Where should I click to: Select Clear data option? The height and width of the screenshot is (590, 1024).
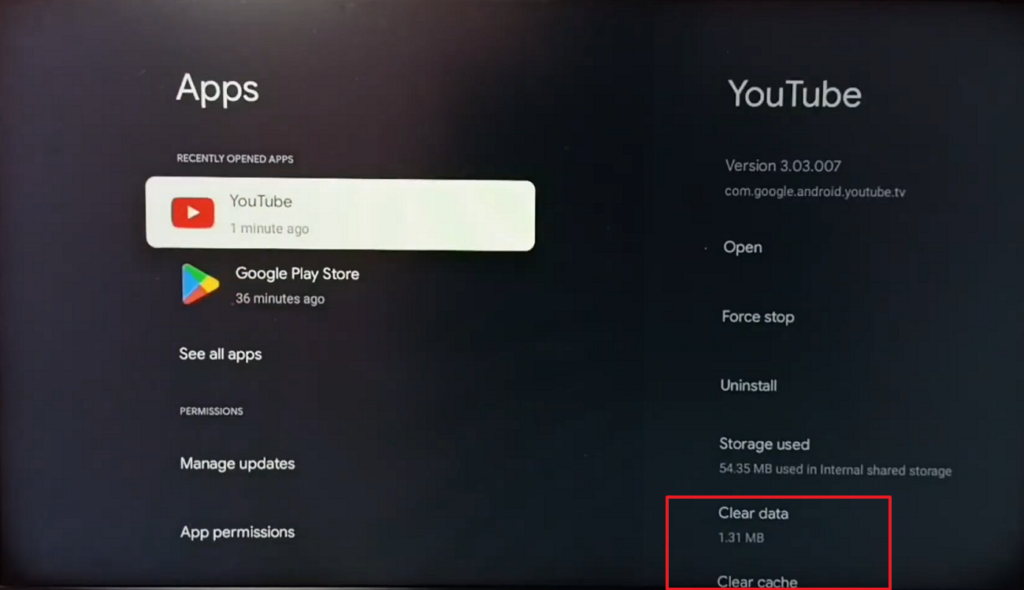753,525
